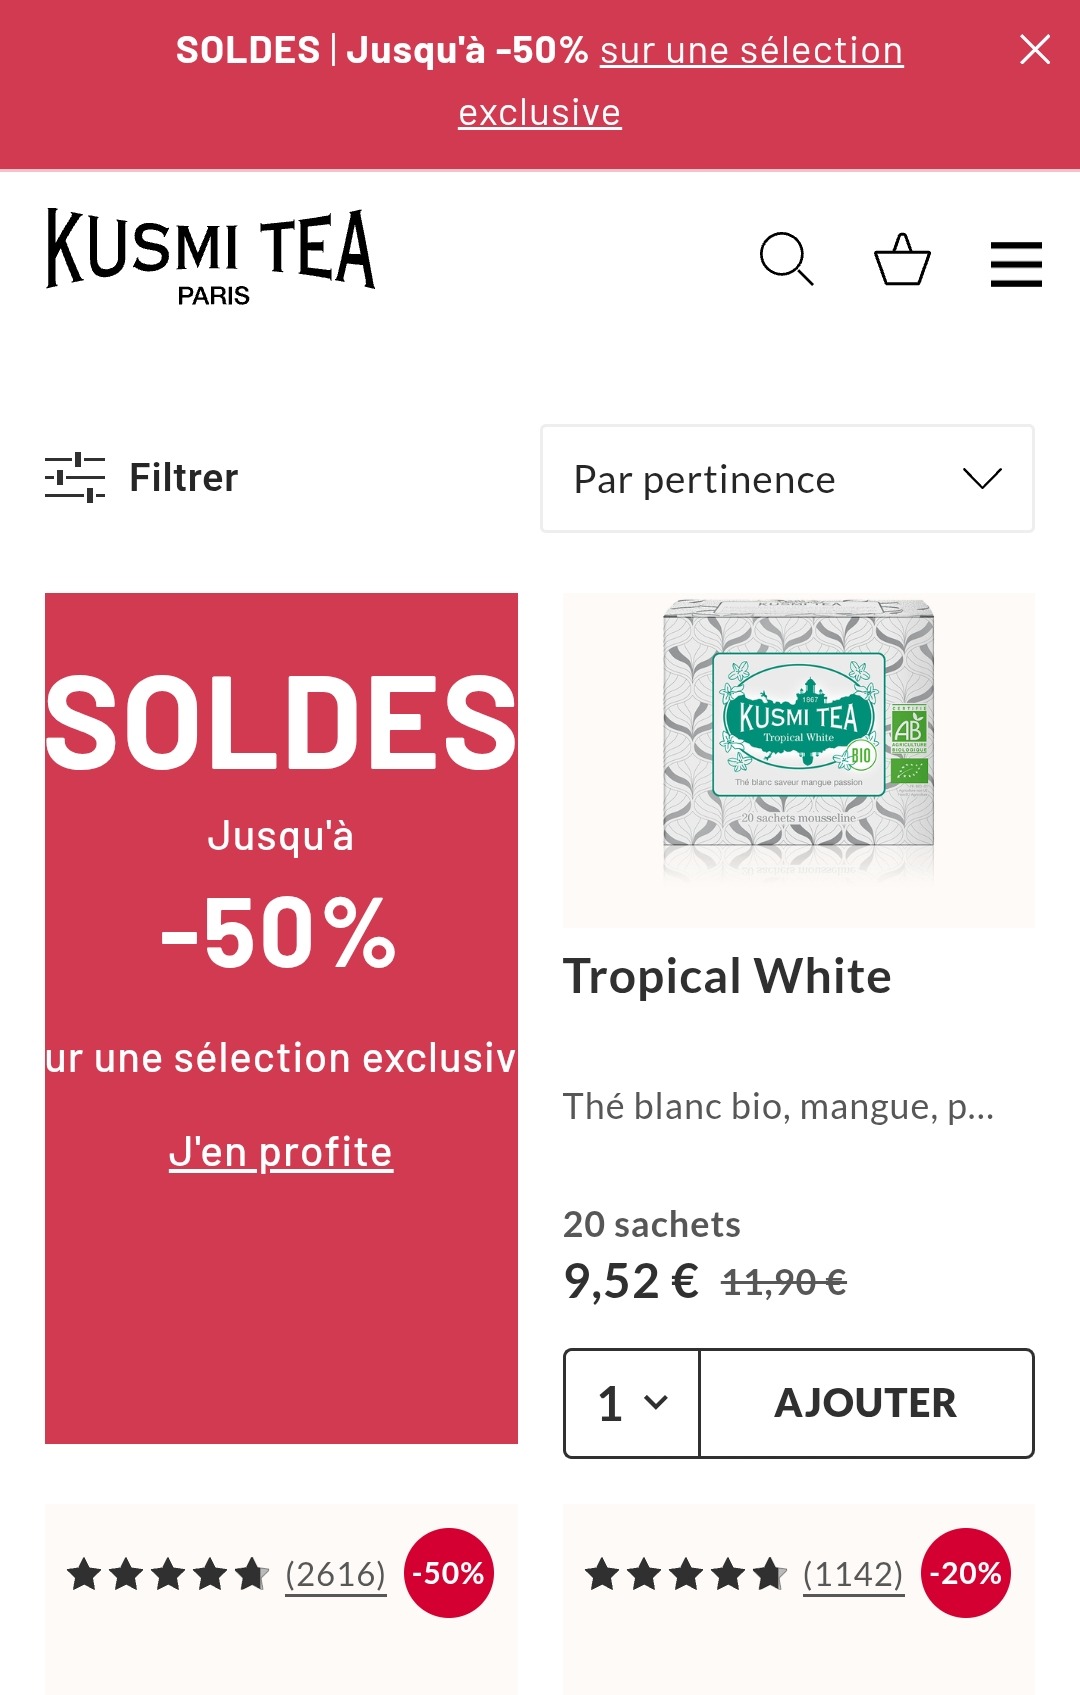Follow the J'en profite link
Viewport: 1080px width, 1695px height.
click(282, 1151)
